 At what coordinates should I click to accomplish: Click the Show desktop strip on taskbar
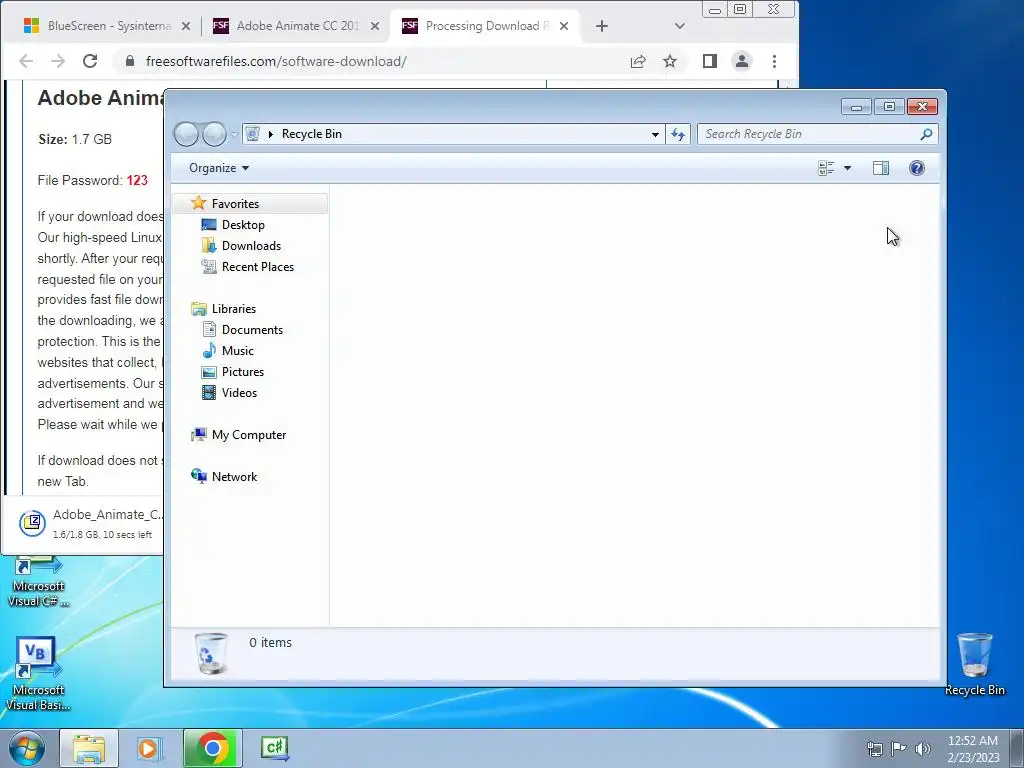1017,748
